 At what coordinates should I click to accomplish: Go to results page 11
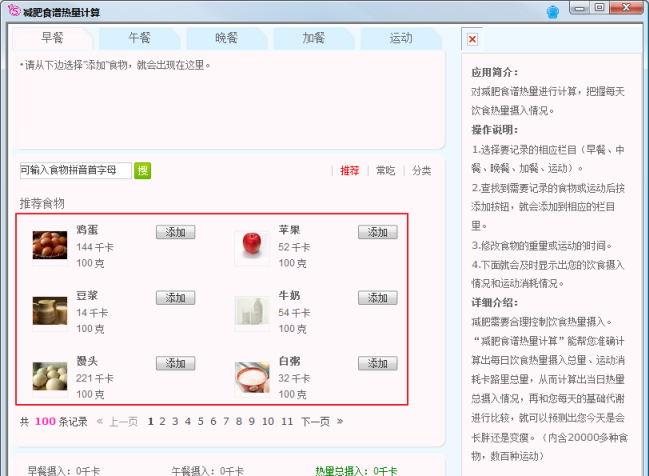point(287,421)
